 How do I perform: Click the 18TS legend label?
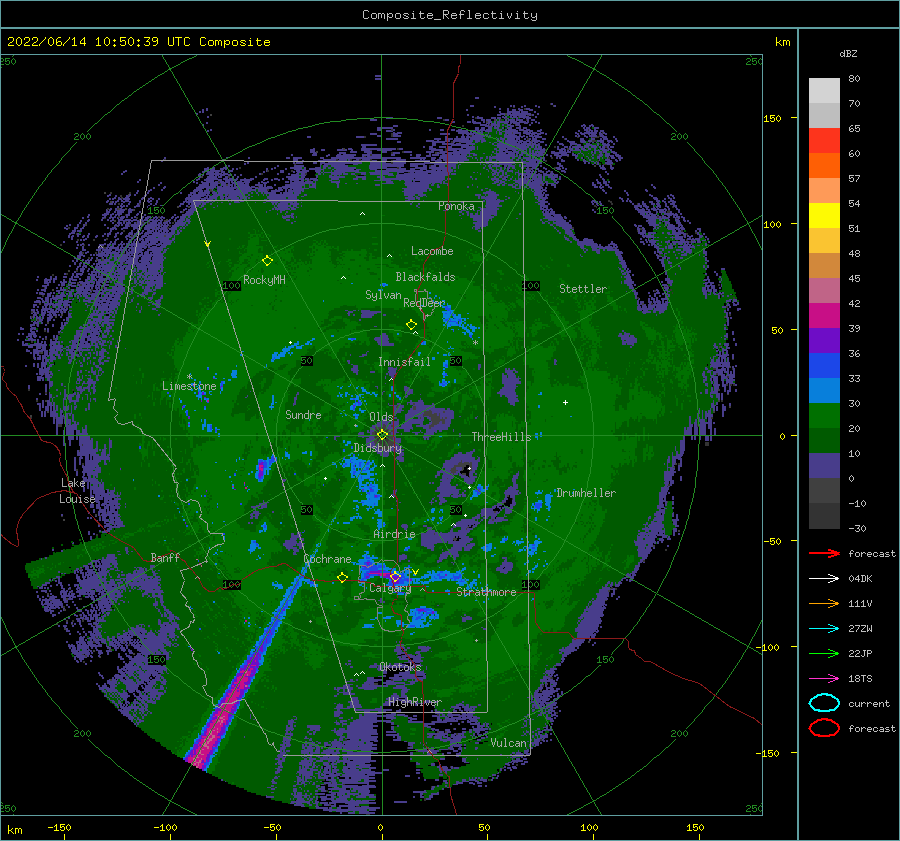click(860, 679)
